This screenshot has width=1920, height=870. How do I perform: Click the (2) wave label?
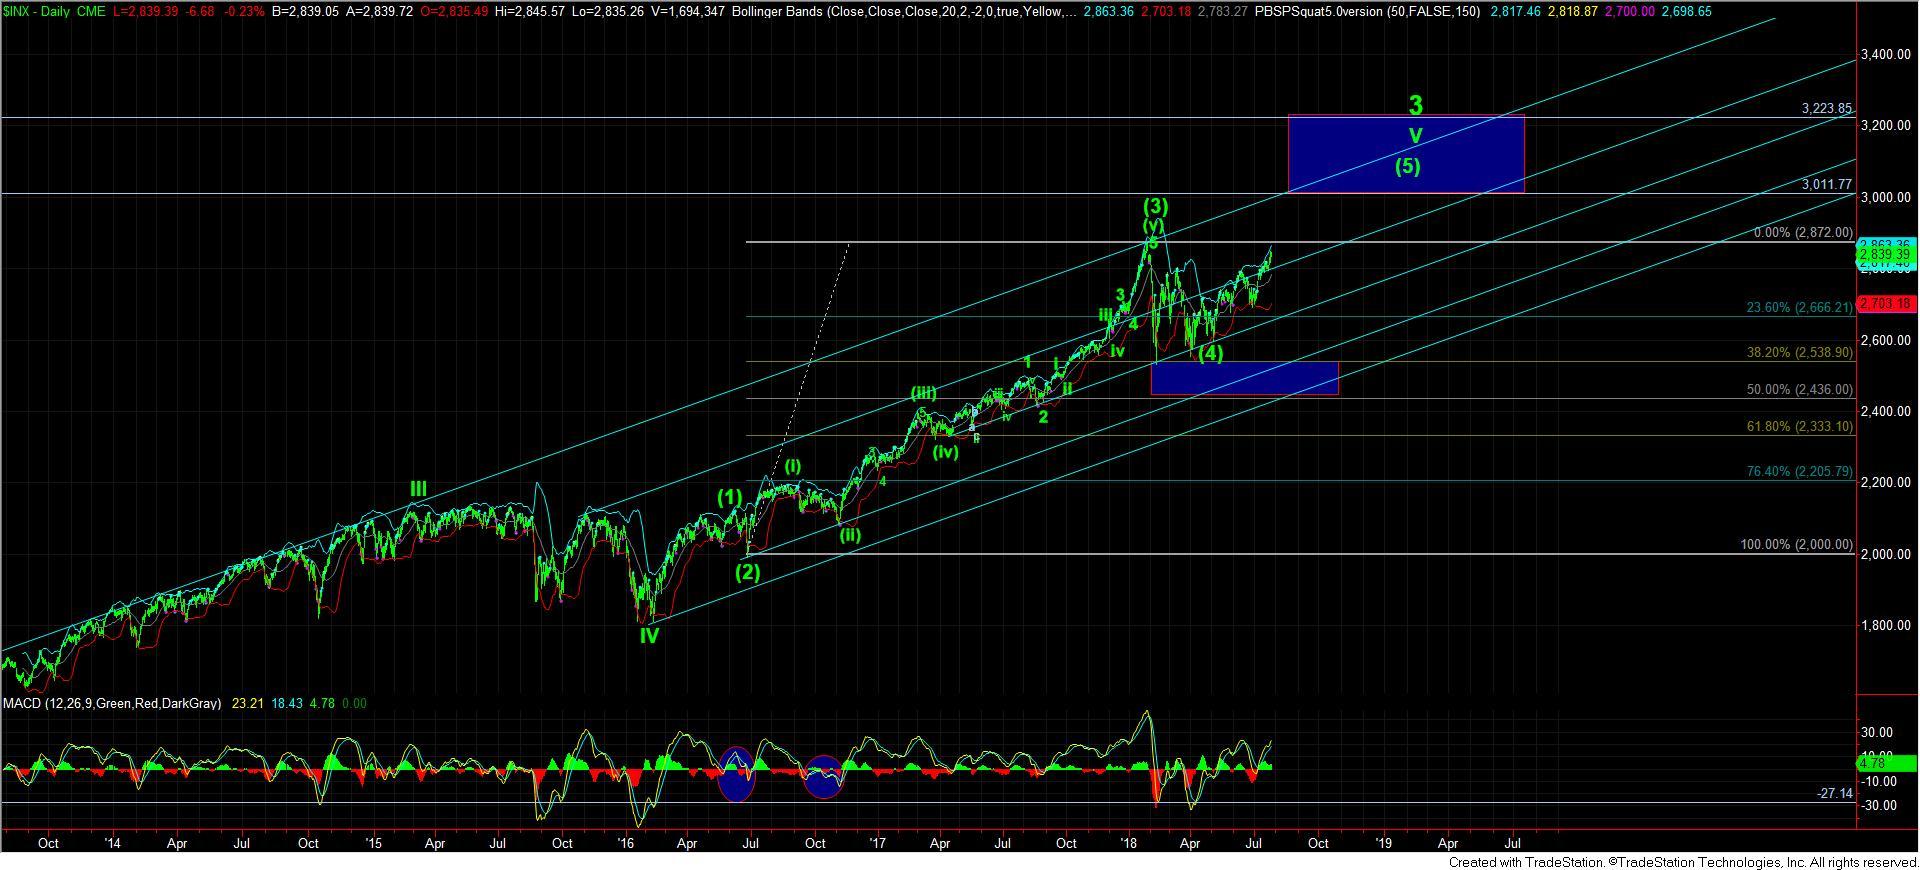pos(748,572)
